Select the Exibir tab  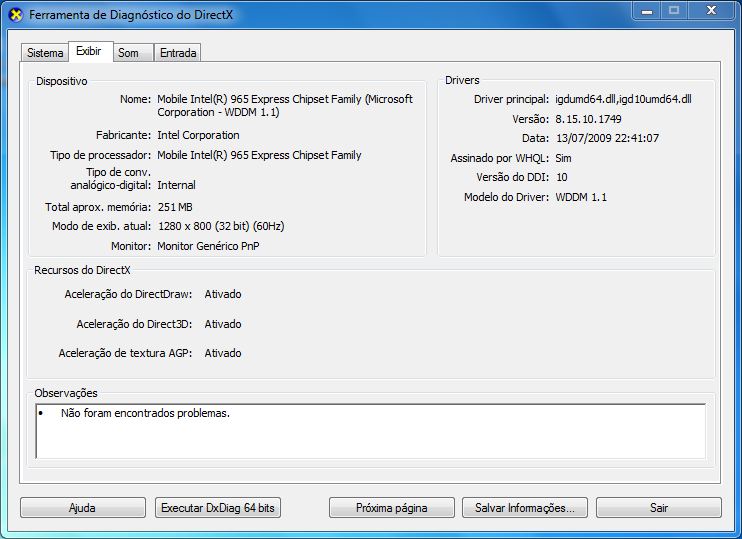pos(88,51)
